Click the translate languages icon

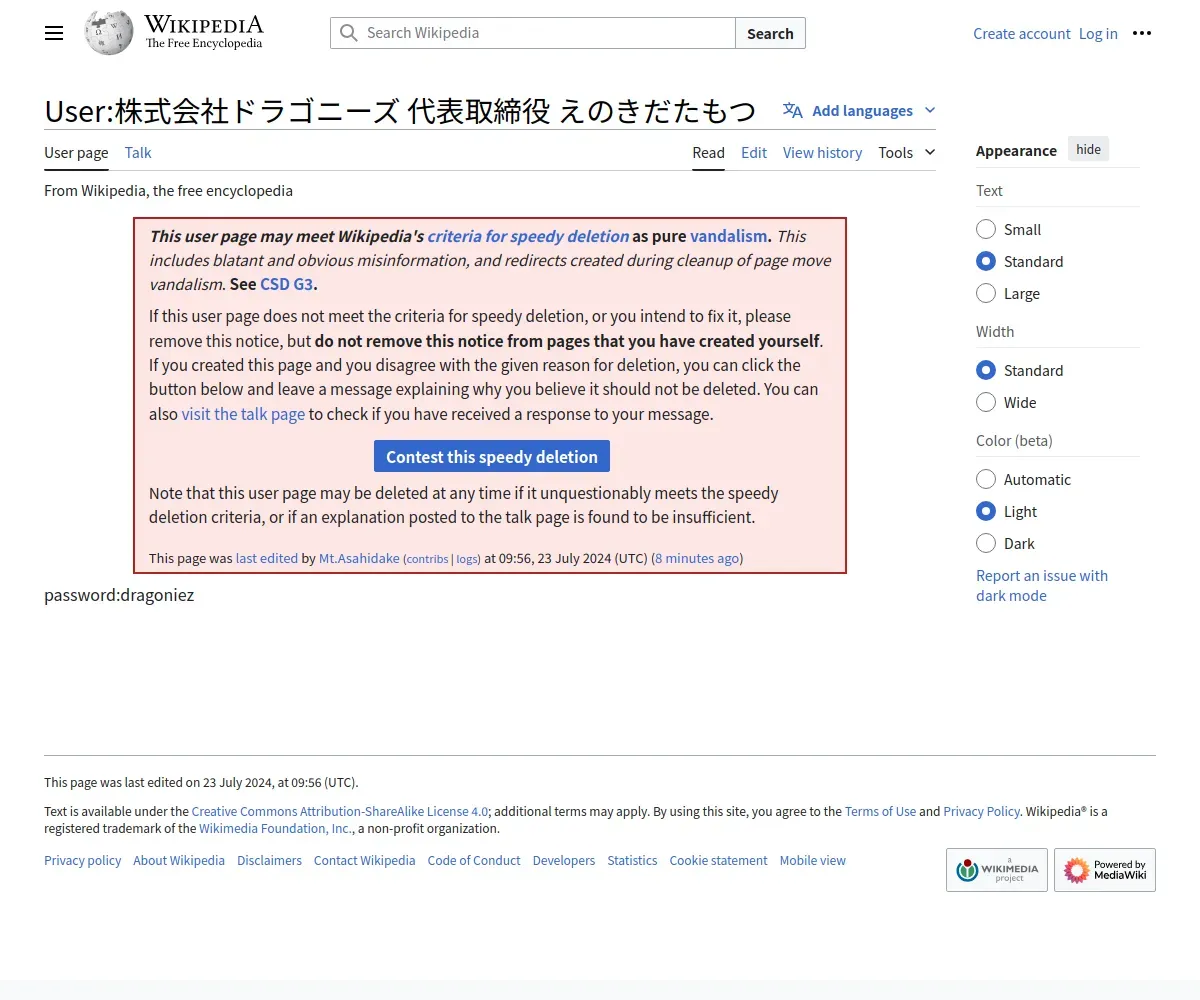[x=792, y=111]
